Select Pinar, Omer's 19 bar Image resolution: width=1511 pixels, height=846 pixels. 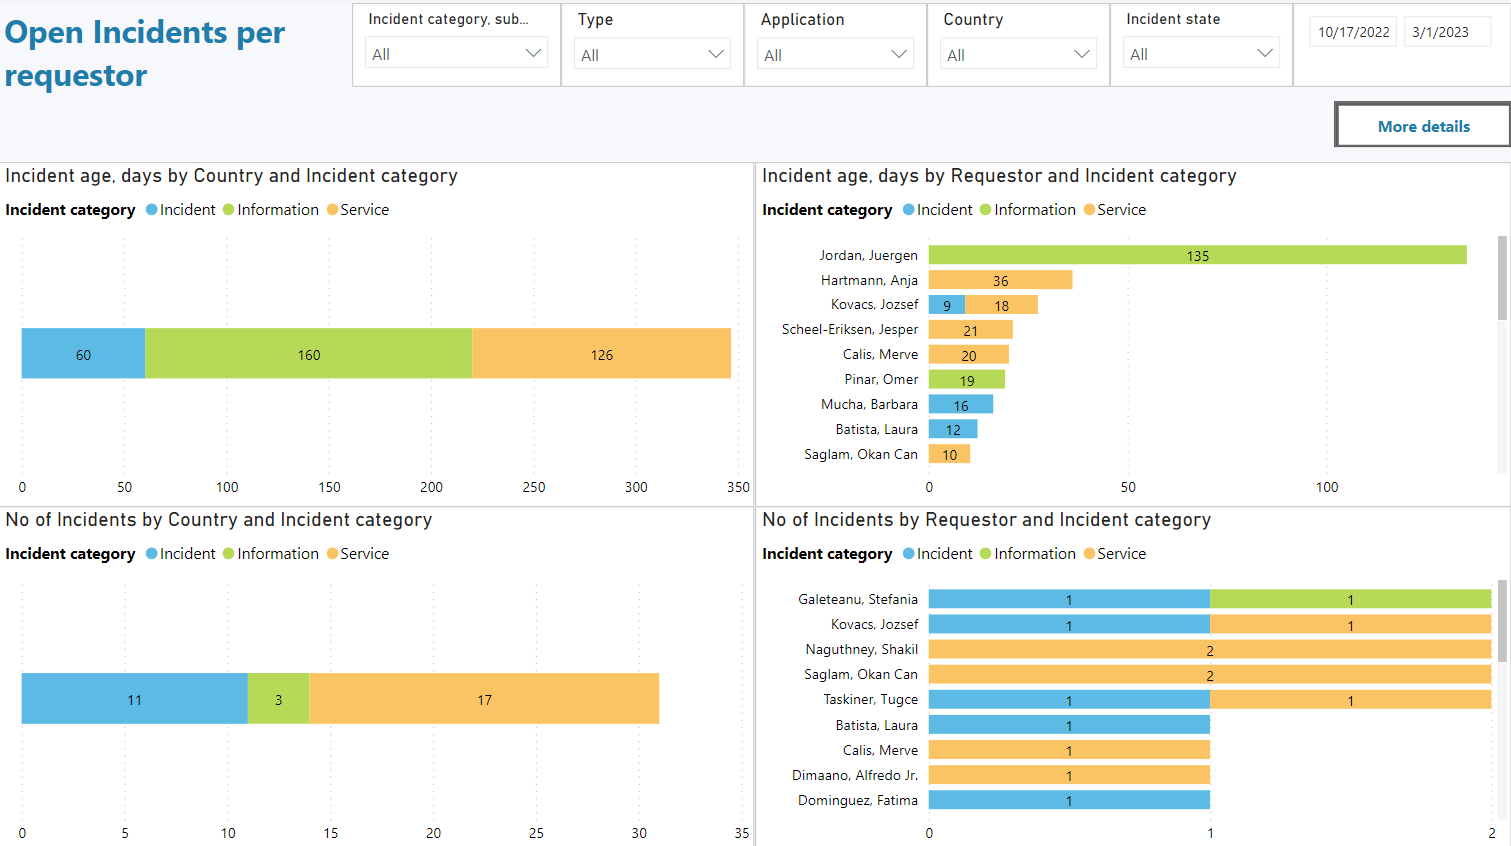pos(967,380)
